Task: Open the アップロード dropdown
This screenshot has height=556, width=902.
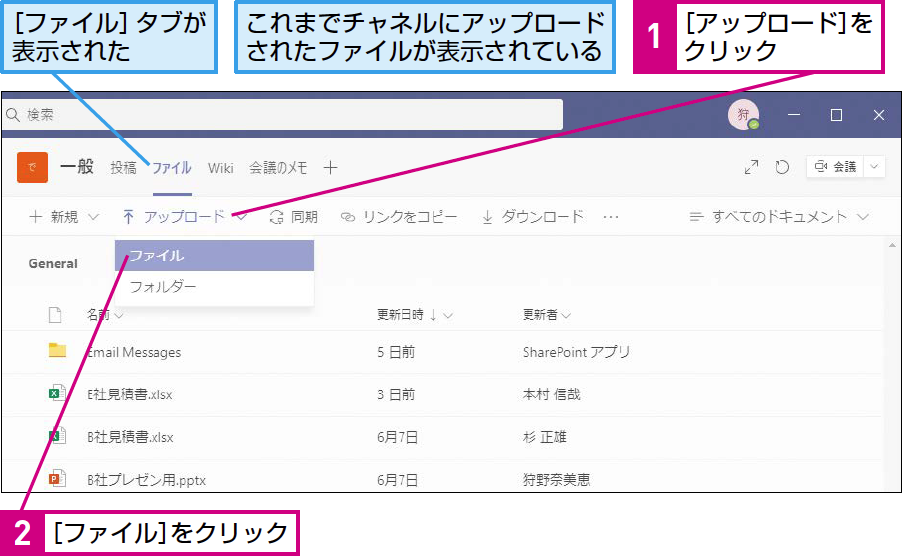Action: pyautogui.click(x=184, y=217)
